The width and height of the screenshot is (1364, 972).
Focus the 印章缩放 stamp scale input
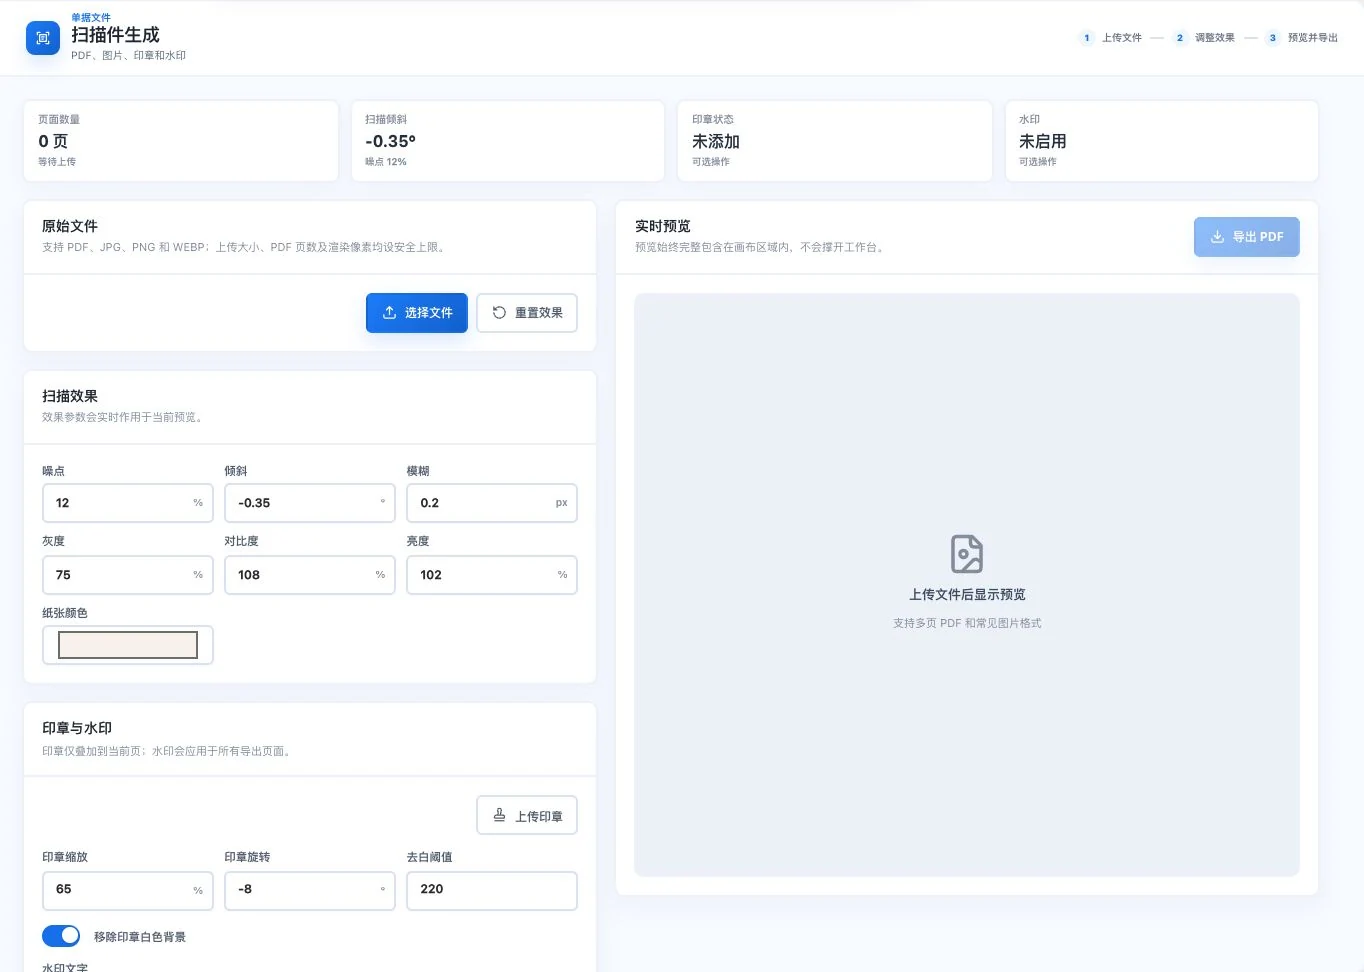(x=128, y=890)
